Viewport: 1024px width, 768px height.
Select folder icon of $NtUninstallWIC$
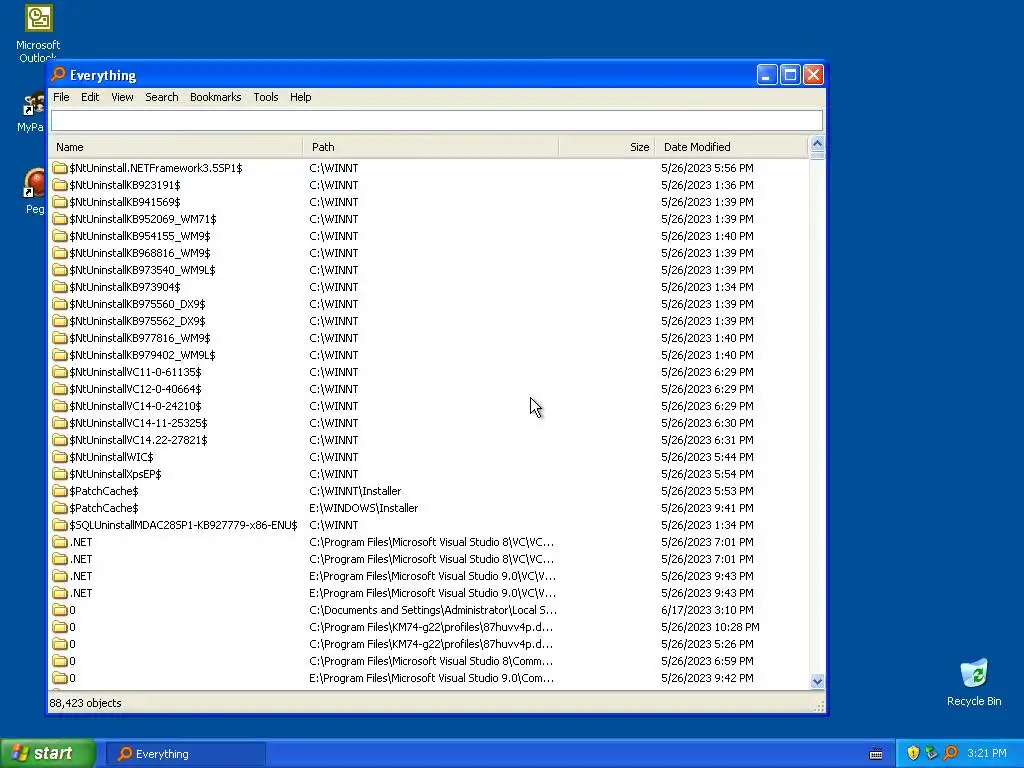[x=60, y=456]
